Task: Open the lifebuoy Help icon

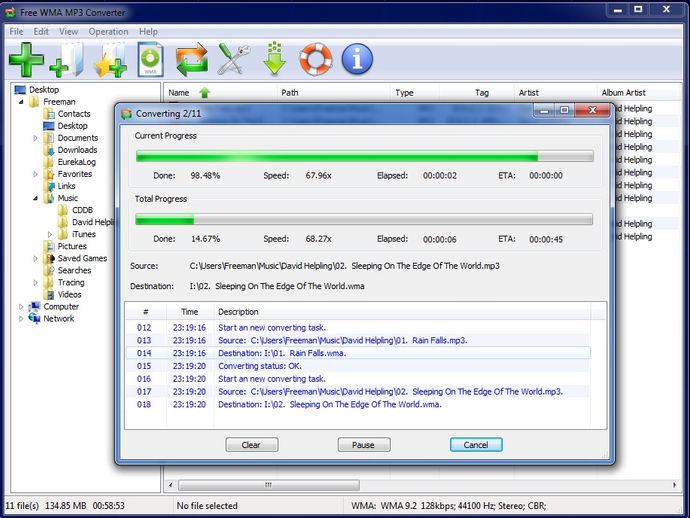Action: coord(316,59)
